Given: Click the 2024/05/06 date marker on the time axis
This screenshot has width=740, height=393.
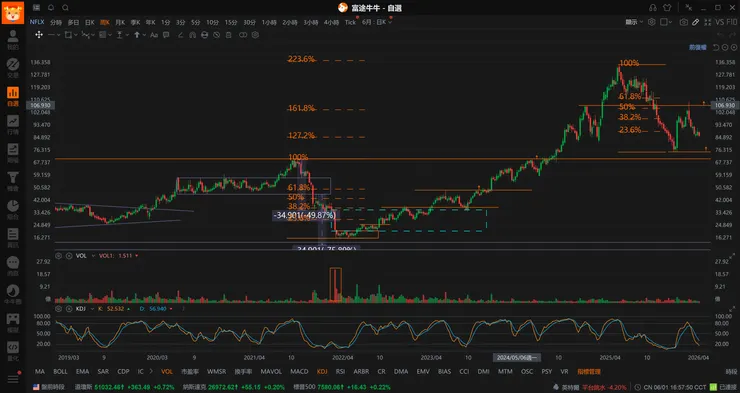Looking at the screenshot, I should pos(517,358).
